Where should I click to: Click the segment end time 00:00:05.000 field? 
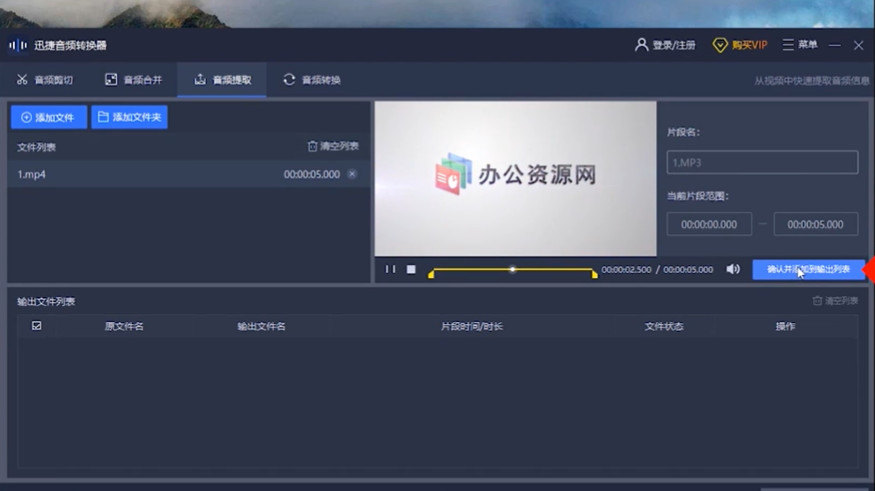815,224
